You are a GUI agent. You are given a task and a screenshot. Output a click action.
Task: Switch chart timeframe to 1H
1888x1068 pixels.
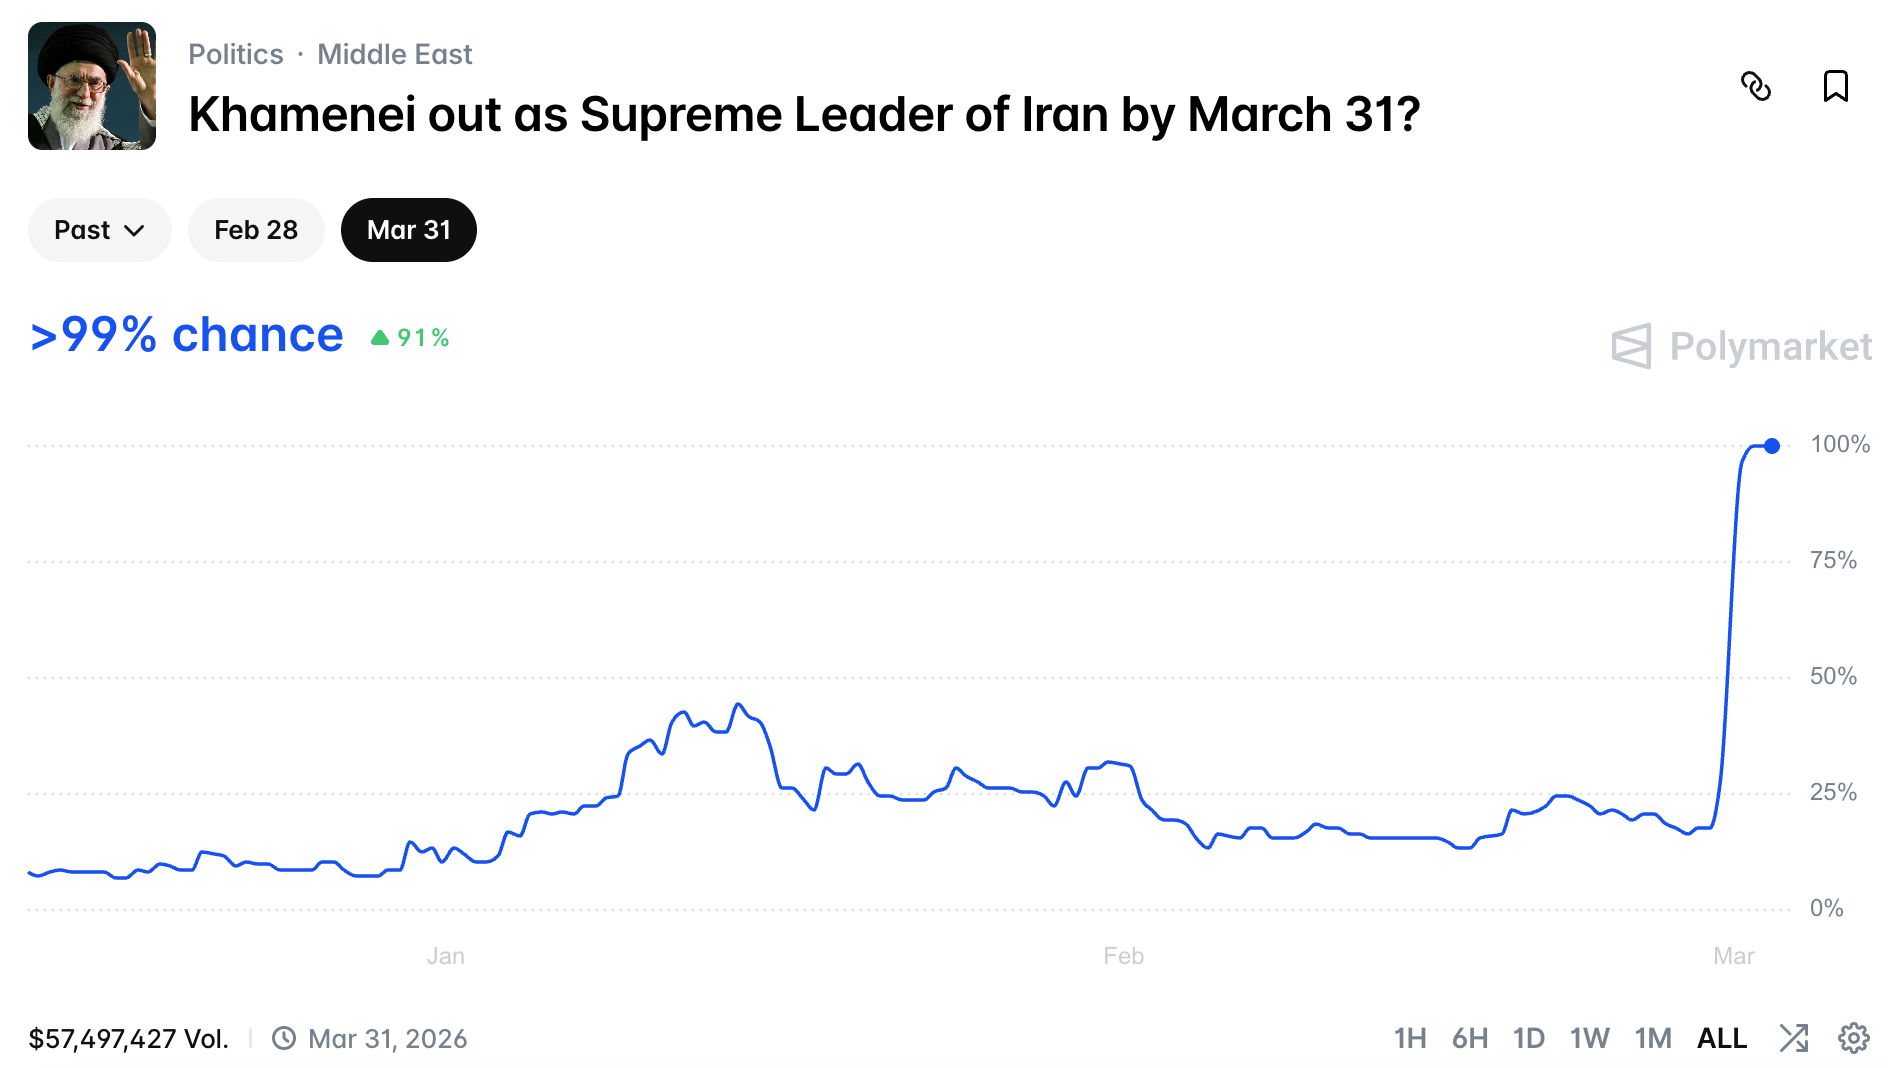pyautogui.click(x=1411, y=1039)
